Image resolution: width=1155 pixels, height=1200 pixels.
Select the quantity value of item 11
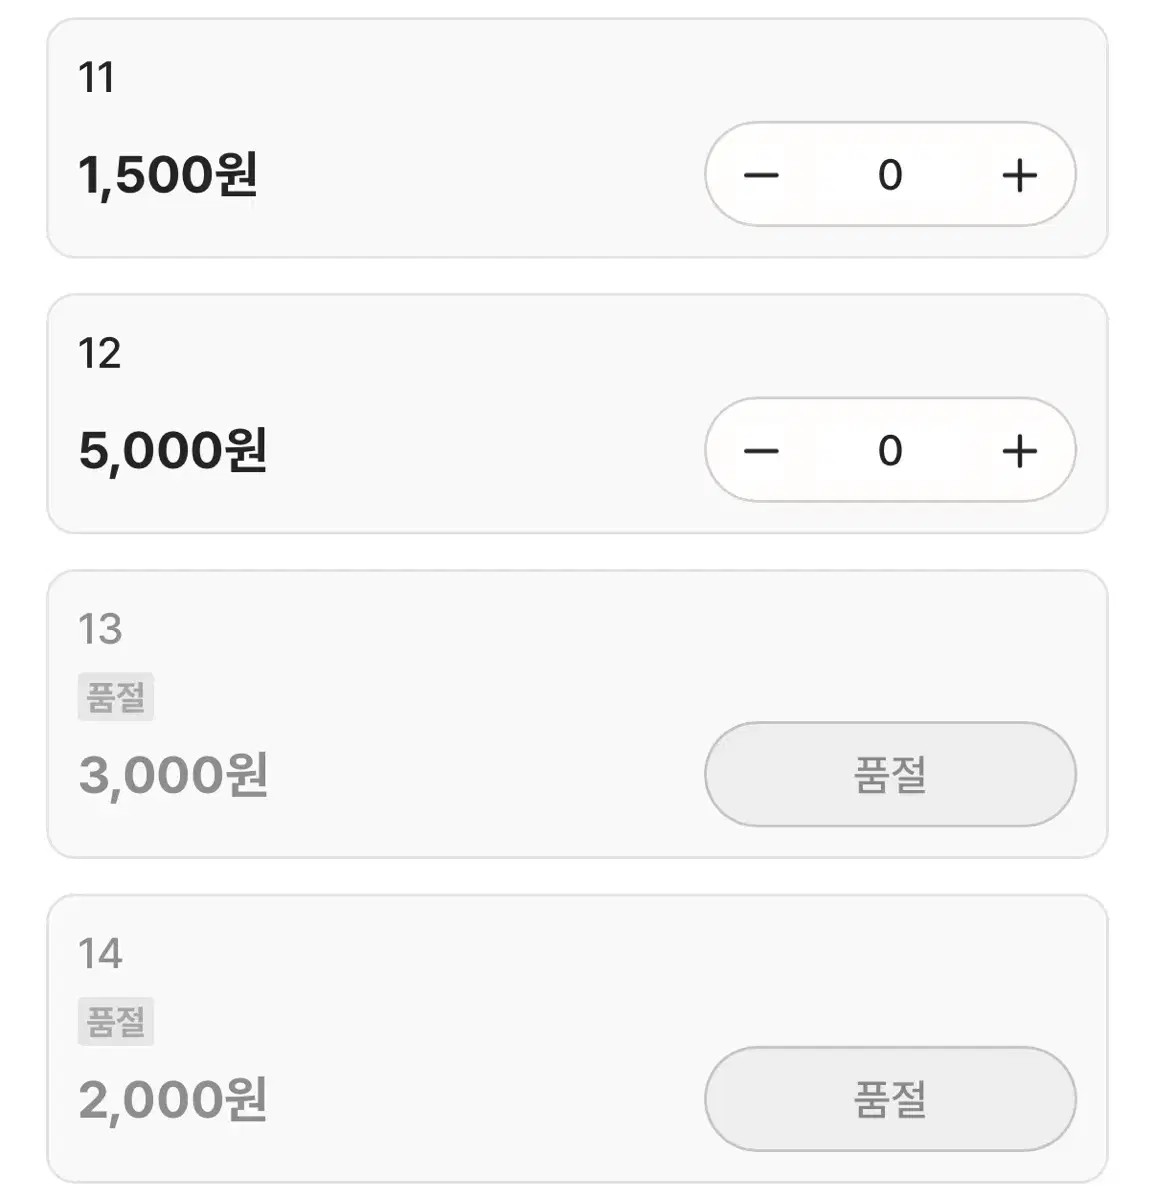(890, 175)
